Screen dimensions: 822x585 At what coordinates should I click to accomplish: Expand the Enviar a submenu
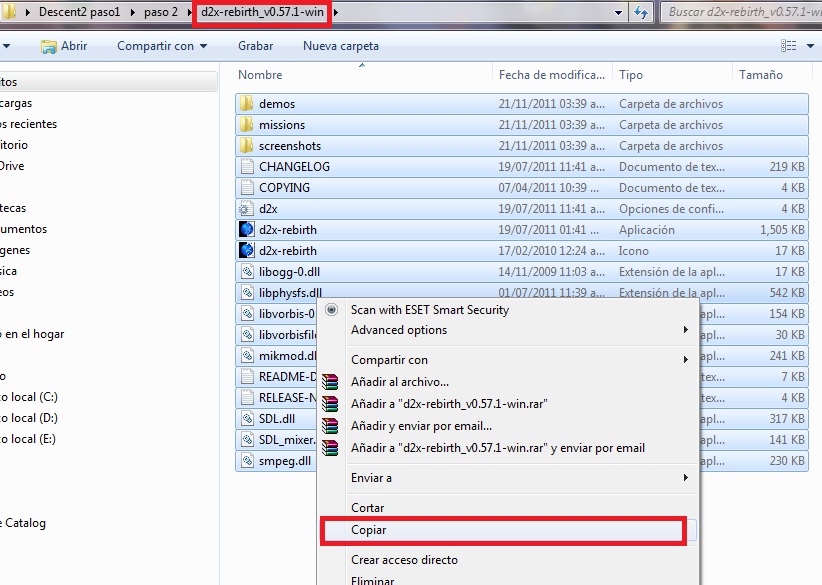coord(685,478)
